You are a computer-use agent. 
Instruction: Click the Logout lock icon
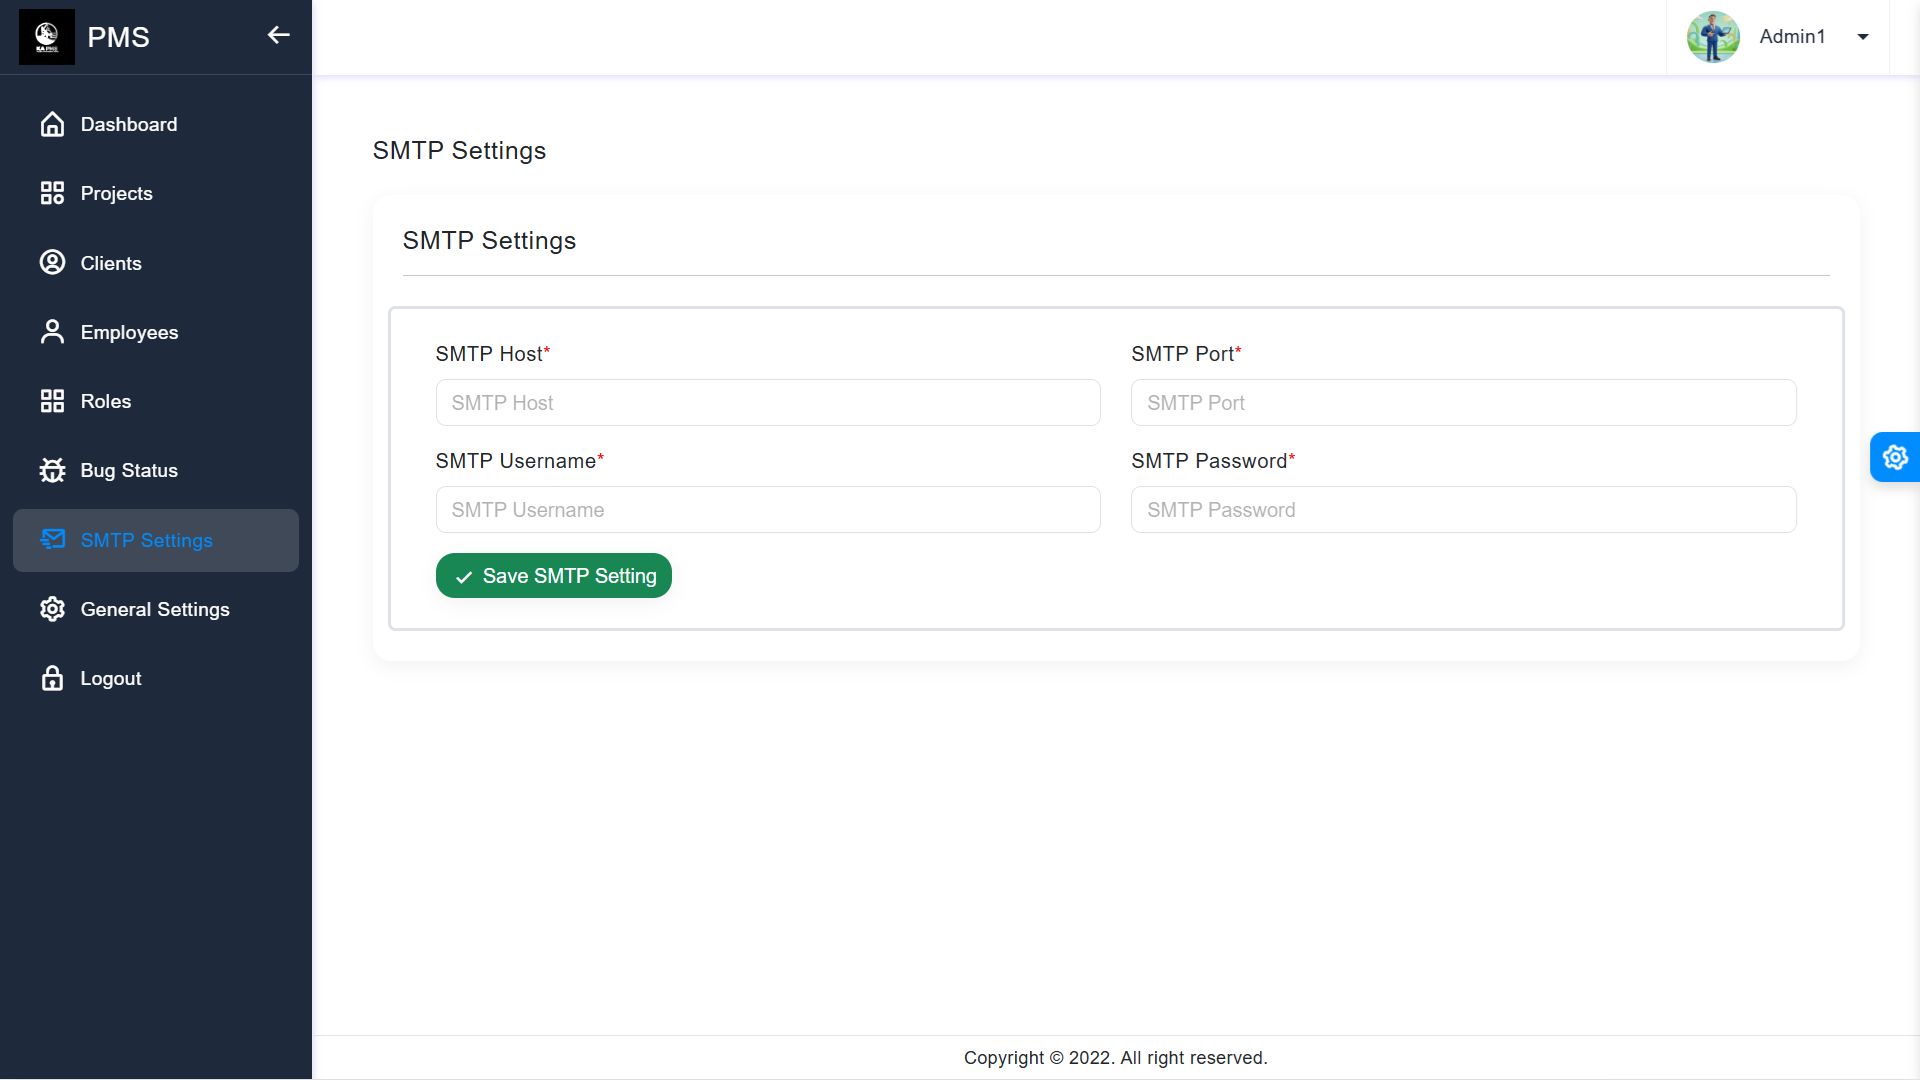52,678
